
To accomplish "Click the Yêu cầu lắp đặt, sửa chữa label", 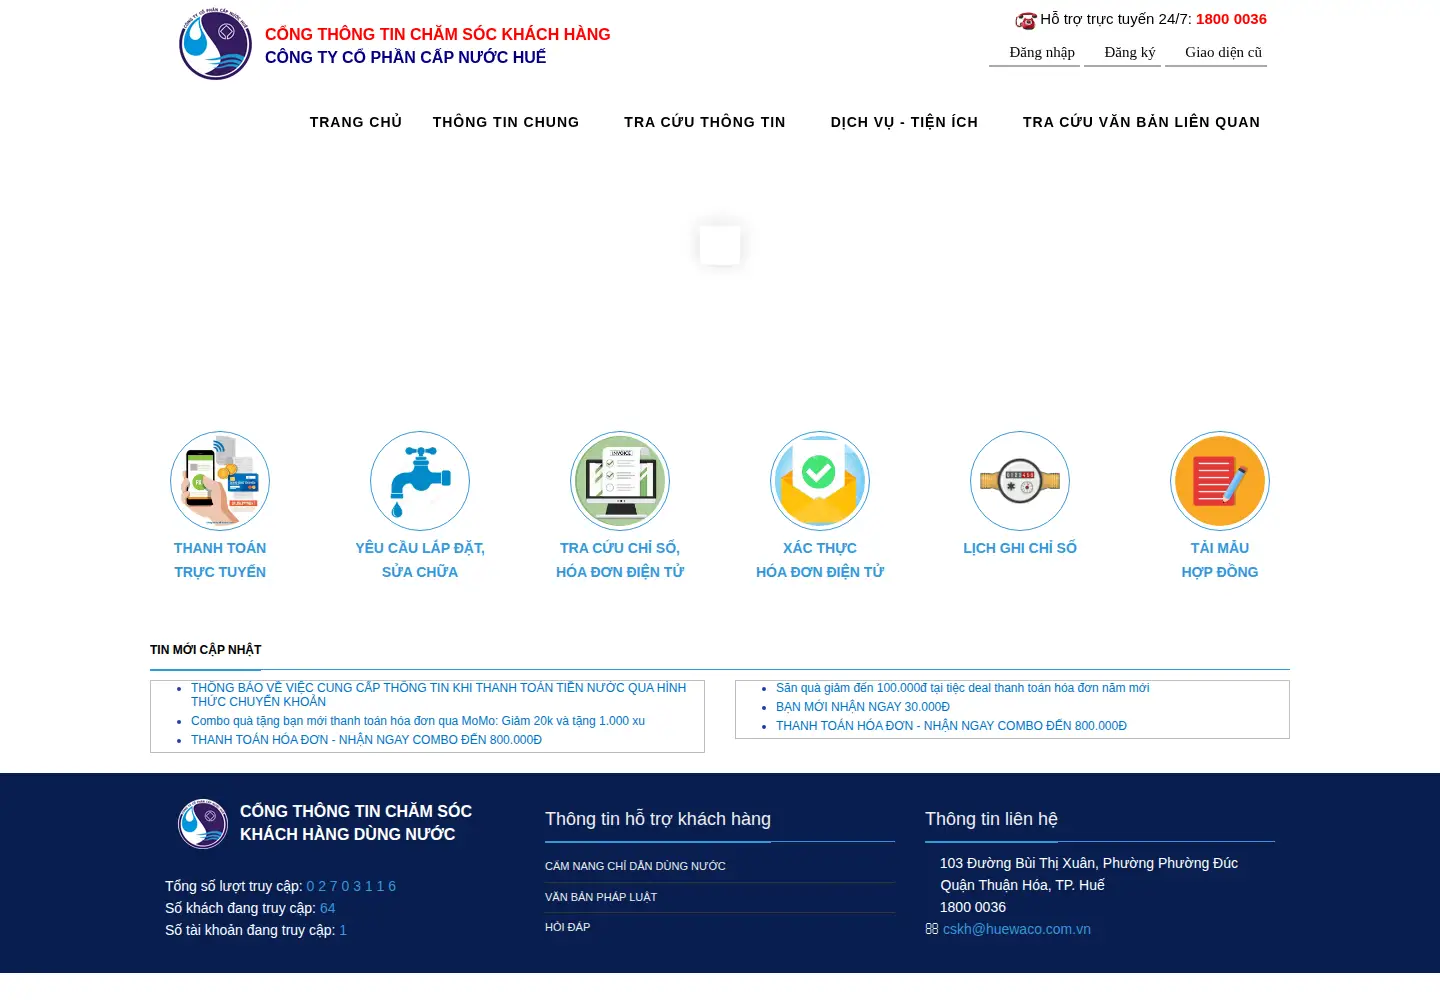I will 420,560.
